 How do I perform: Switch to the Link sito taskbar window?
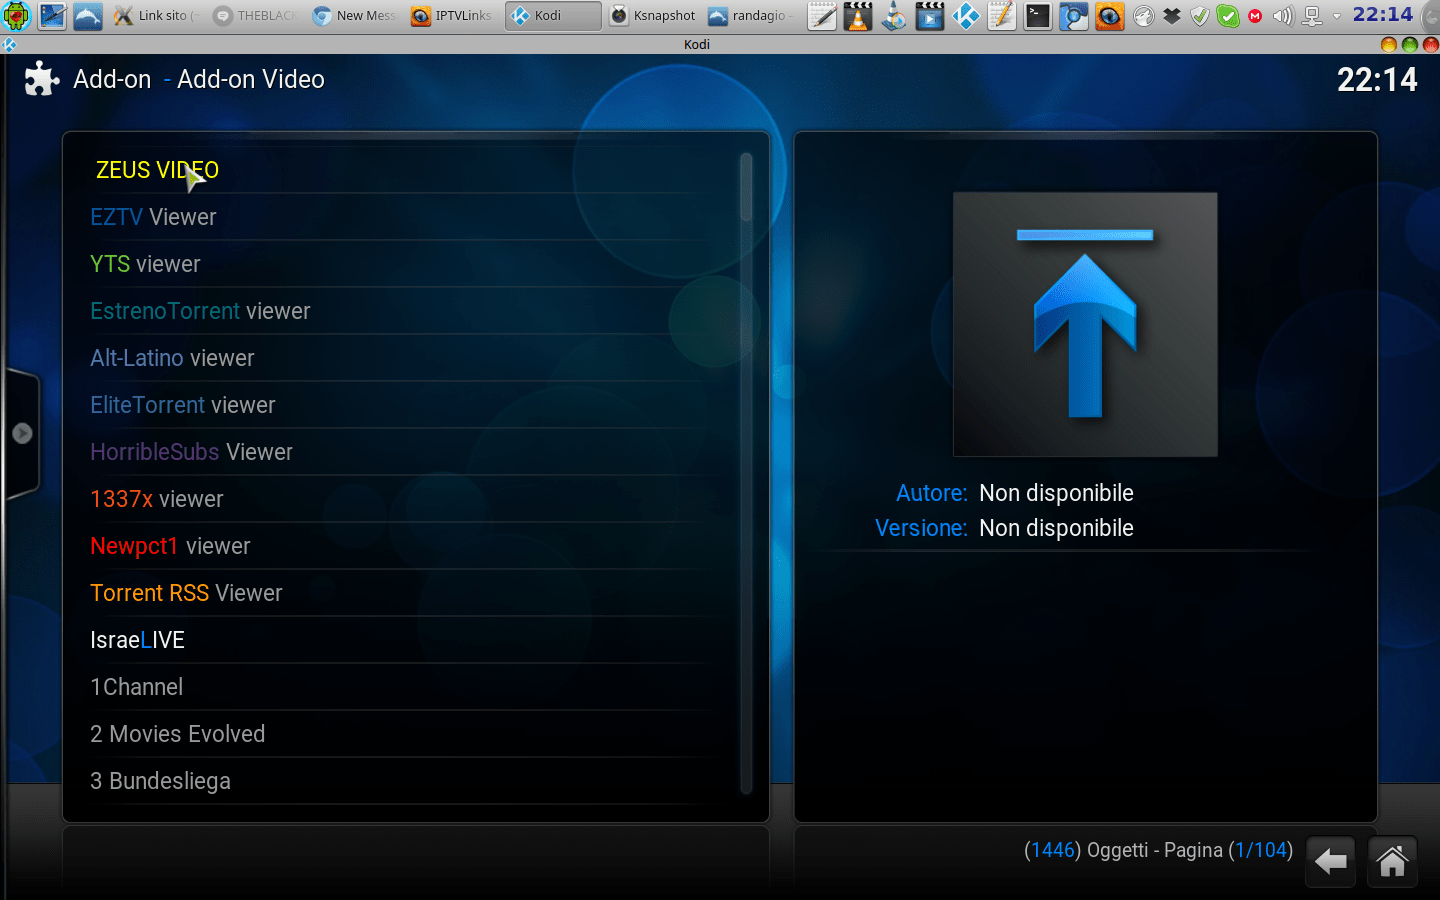(x=156, y=15)
